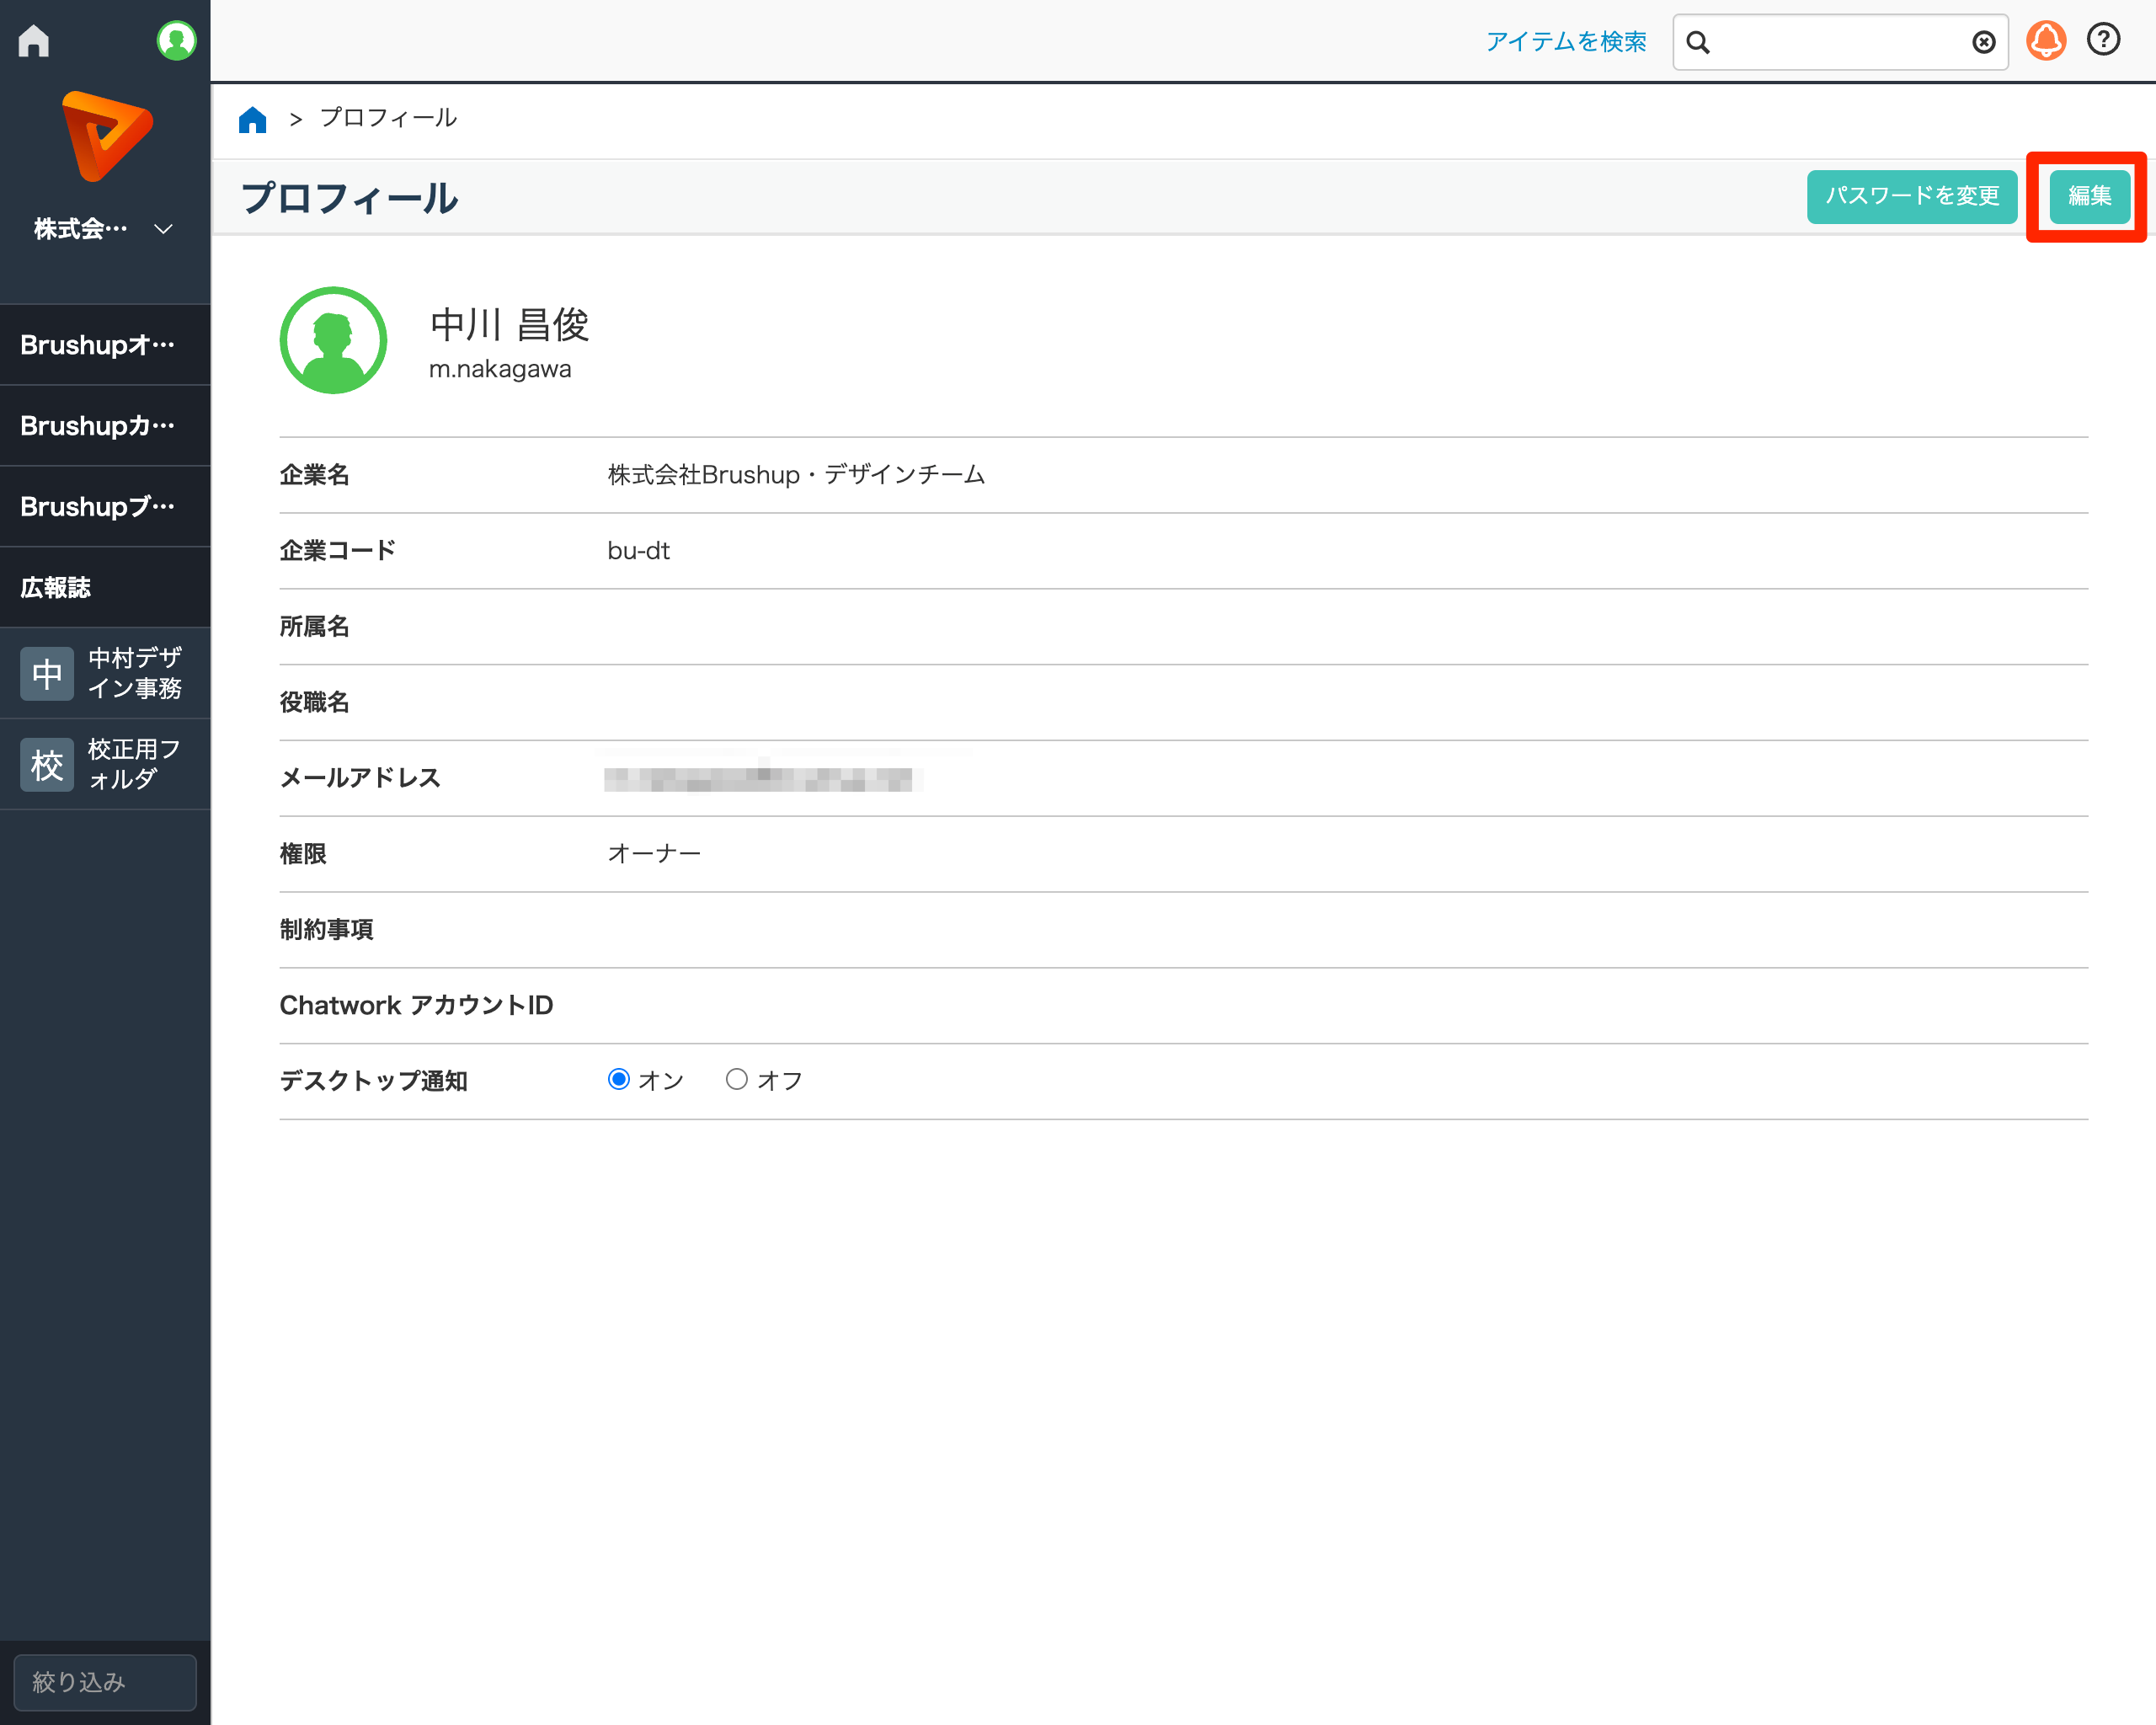Screen dimensions: 2156x1725
Task: Open the notification bell icon
Action: [x=2045, y=40]
